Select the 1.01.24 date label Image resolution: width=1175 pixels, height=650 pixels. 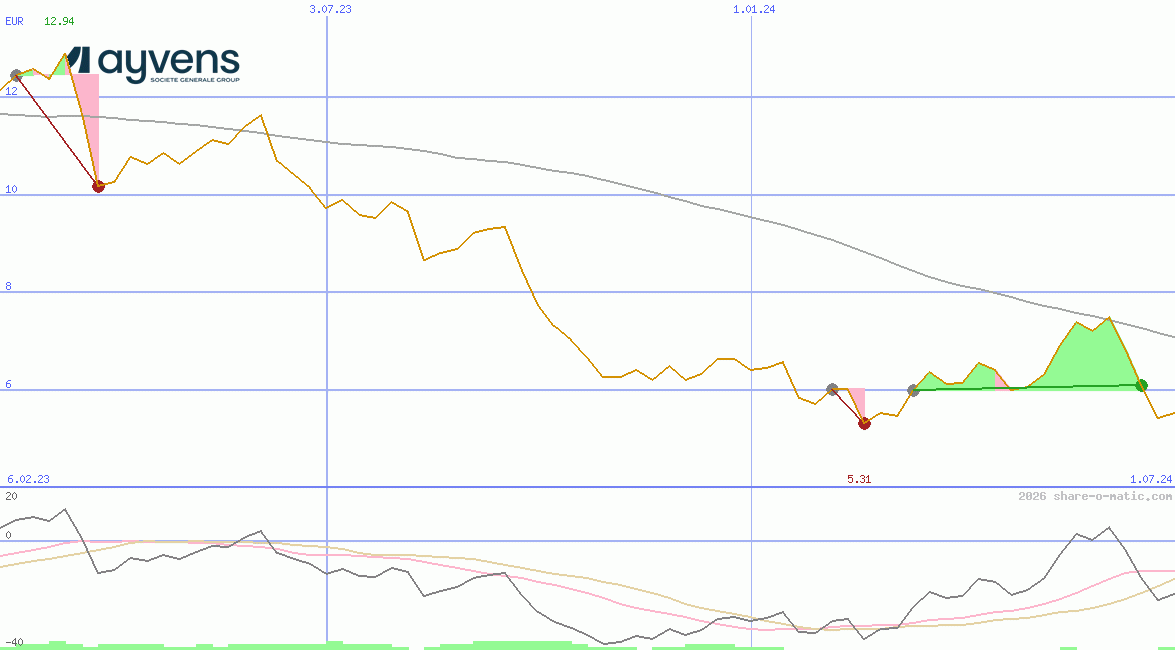coord(754,9)
